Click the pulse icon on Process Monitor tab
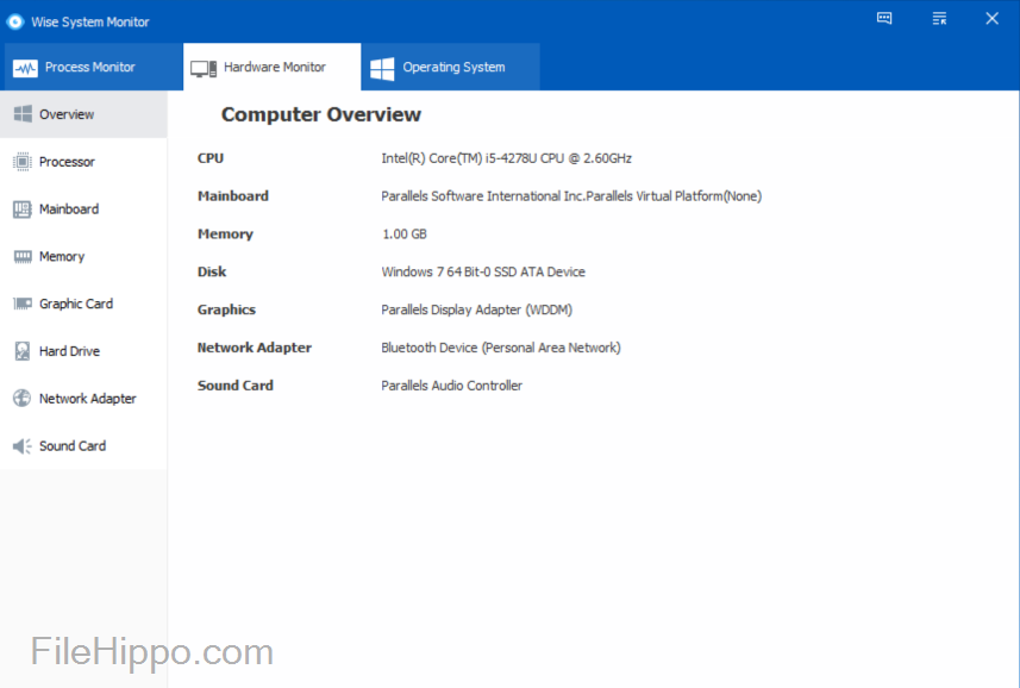Image resolution: width=1020 pixels, height=688 pixels. tap(25, 68)
